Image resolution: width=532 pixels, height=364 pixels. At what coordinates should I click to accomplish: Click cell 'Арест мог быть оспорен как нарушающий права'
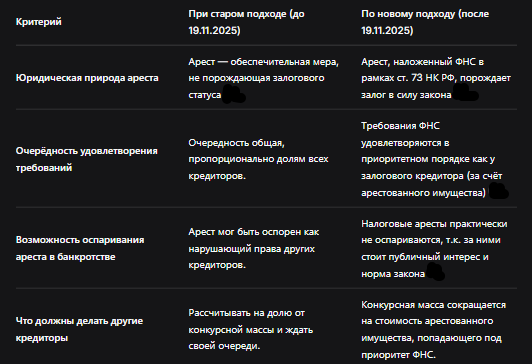click(254, 248)
